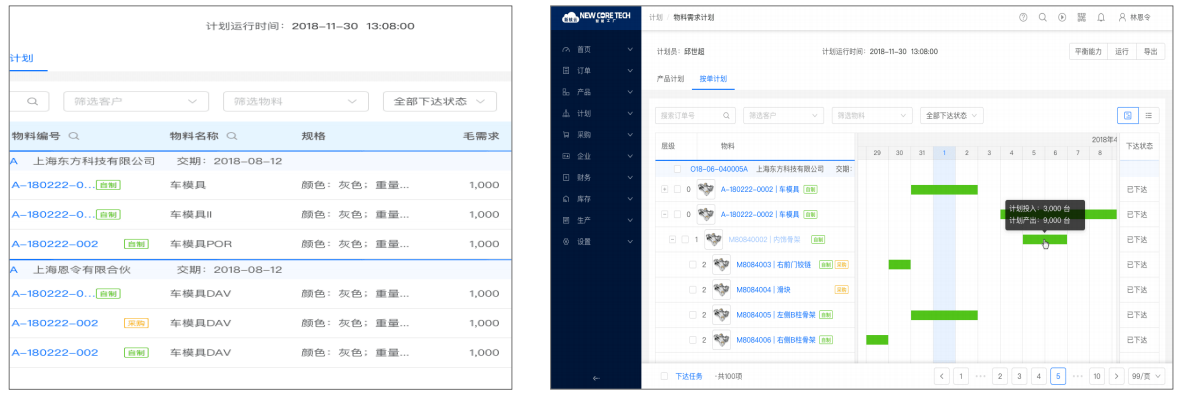Expand the 首页 sidebar chevron

(630, 50)
